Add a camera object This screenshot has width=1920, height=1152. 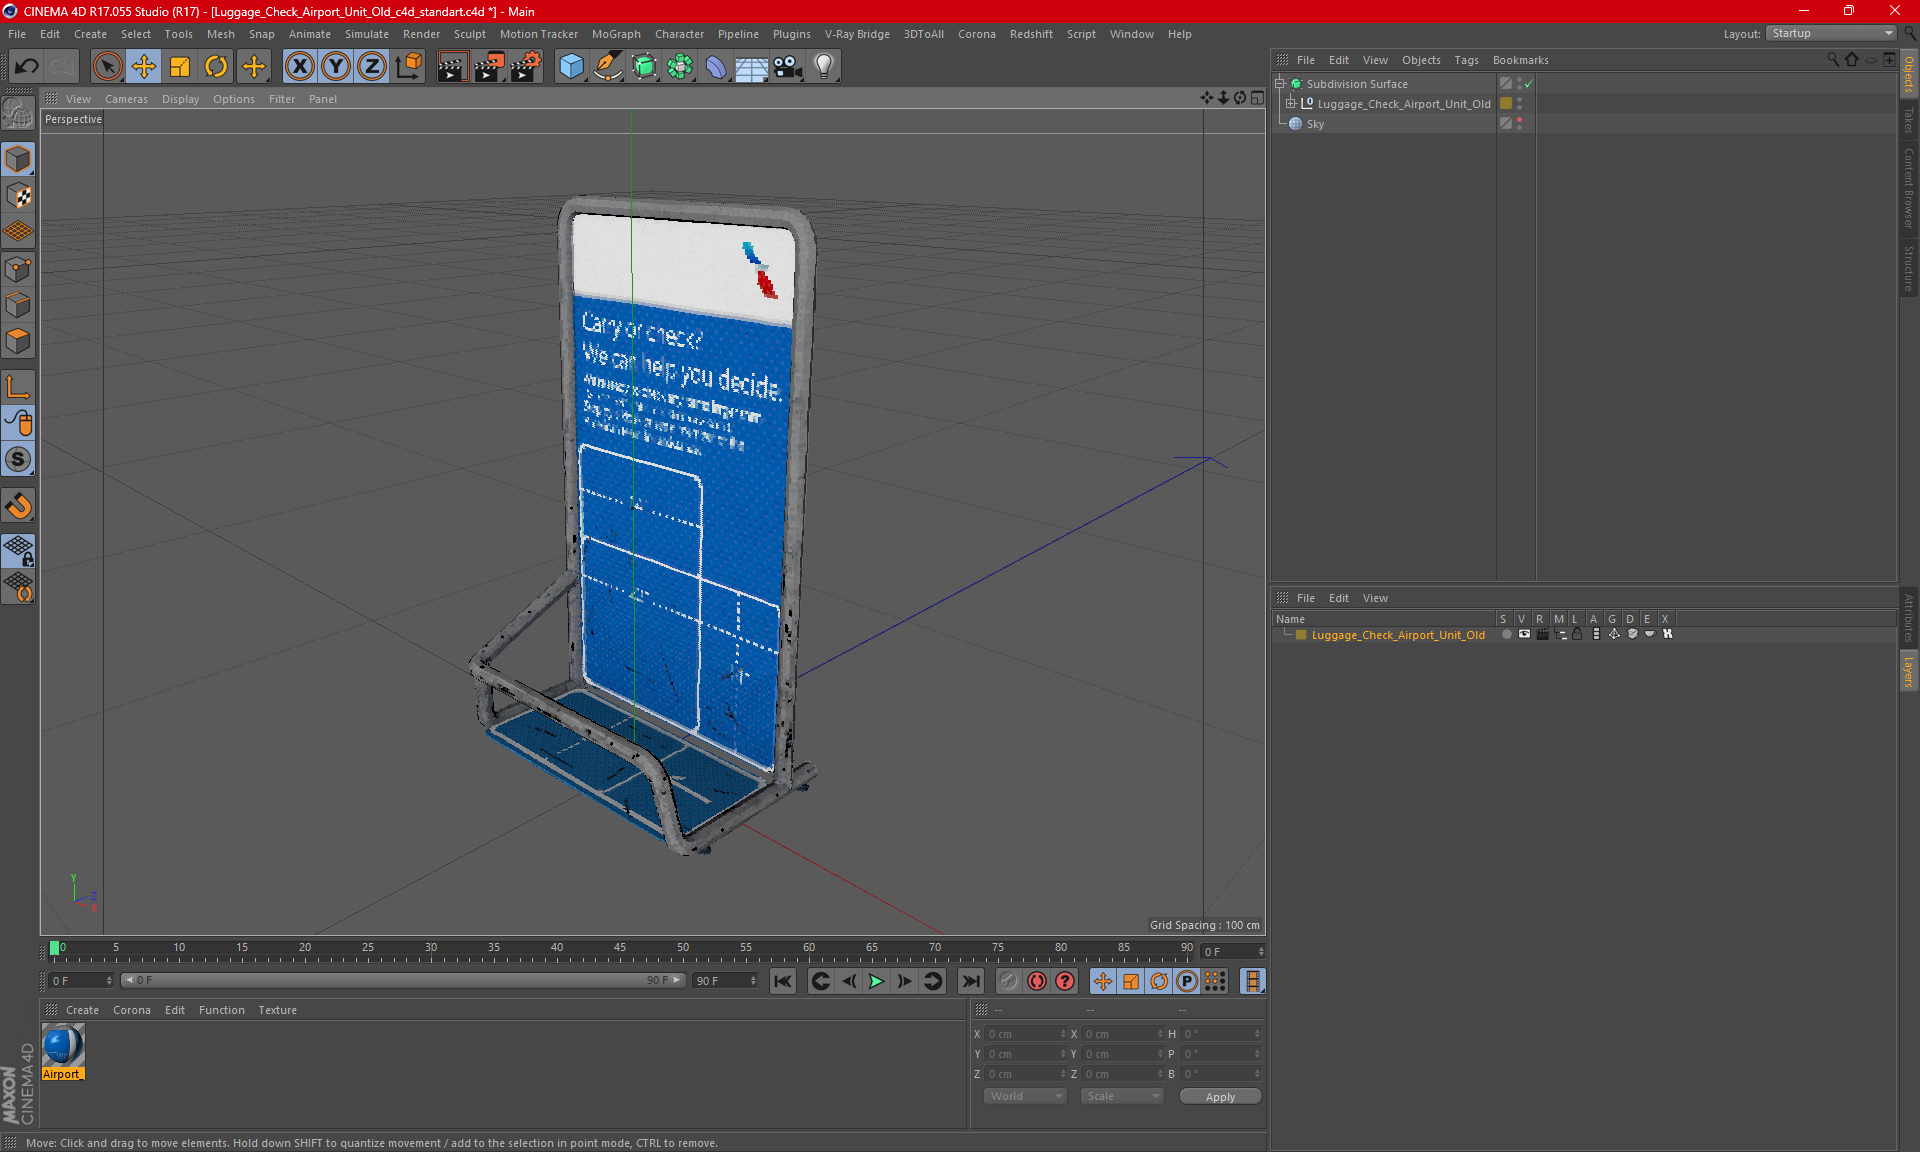pos(788,66)
